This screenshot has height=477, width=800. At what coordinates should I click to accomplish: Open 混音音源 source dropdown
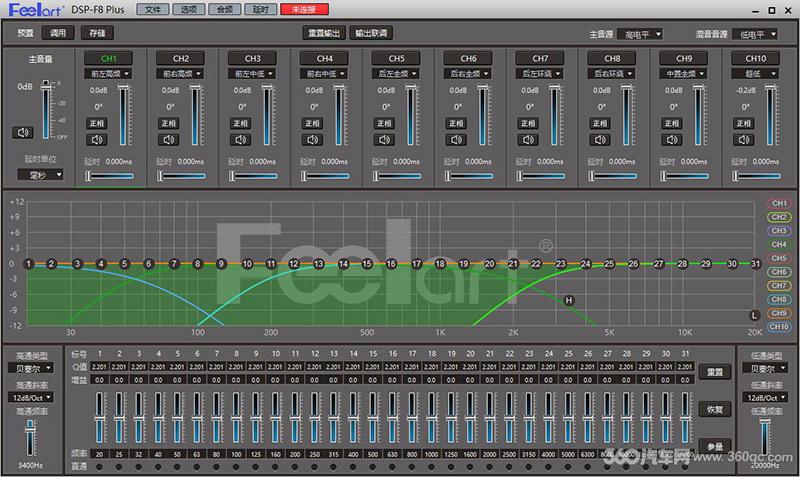[755, 34]
